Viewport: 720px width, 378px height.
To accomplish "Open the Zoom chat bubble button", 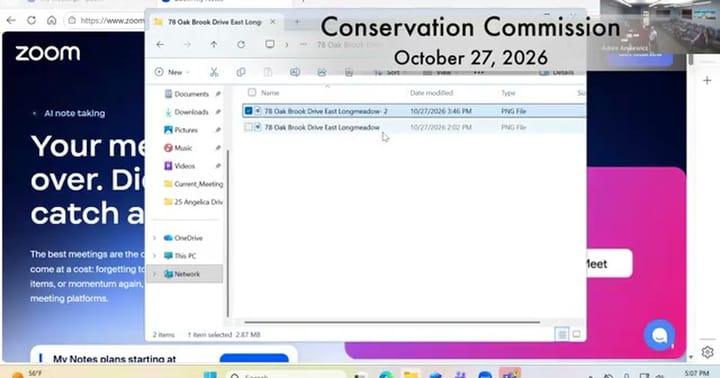I will [x=659, y=335].
